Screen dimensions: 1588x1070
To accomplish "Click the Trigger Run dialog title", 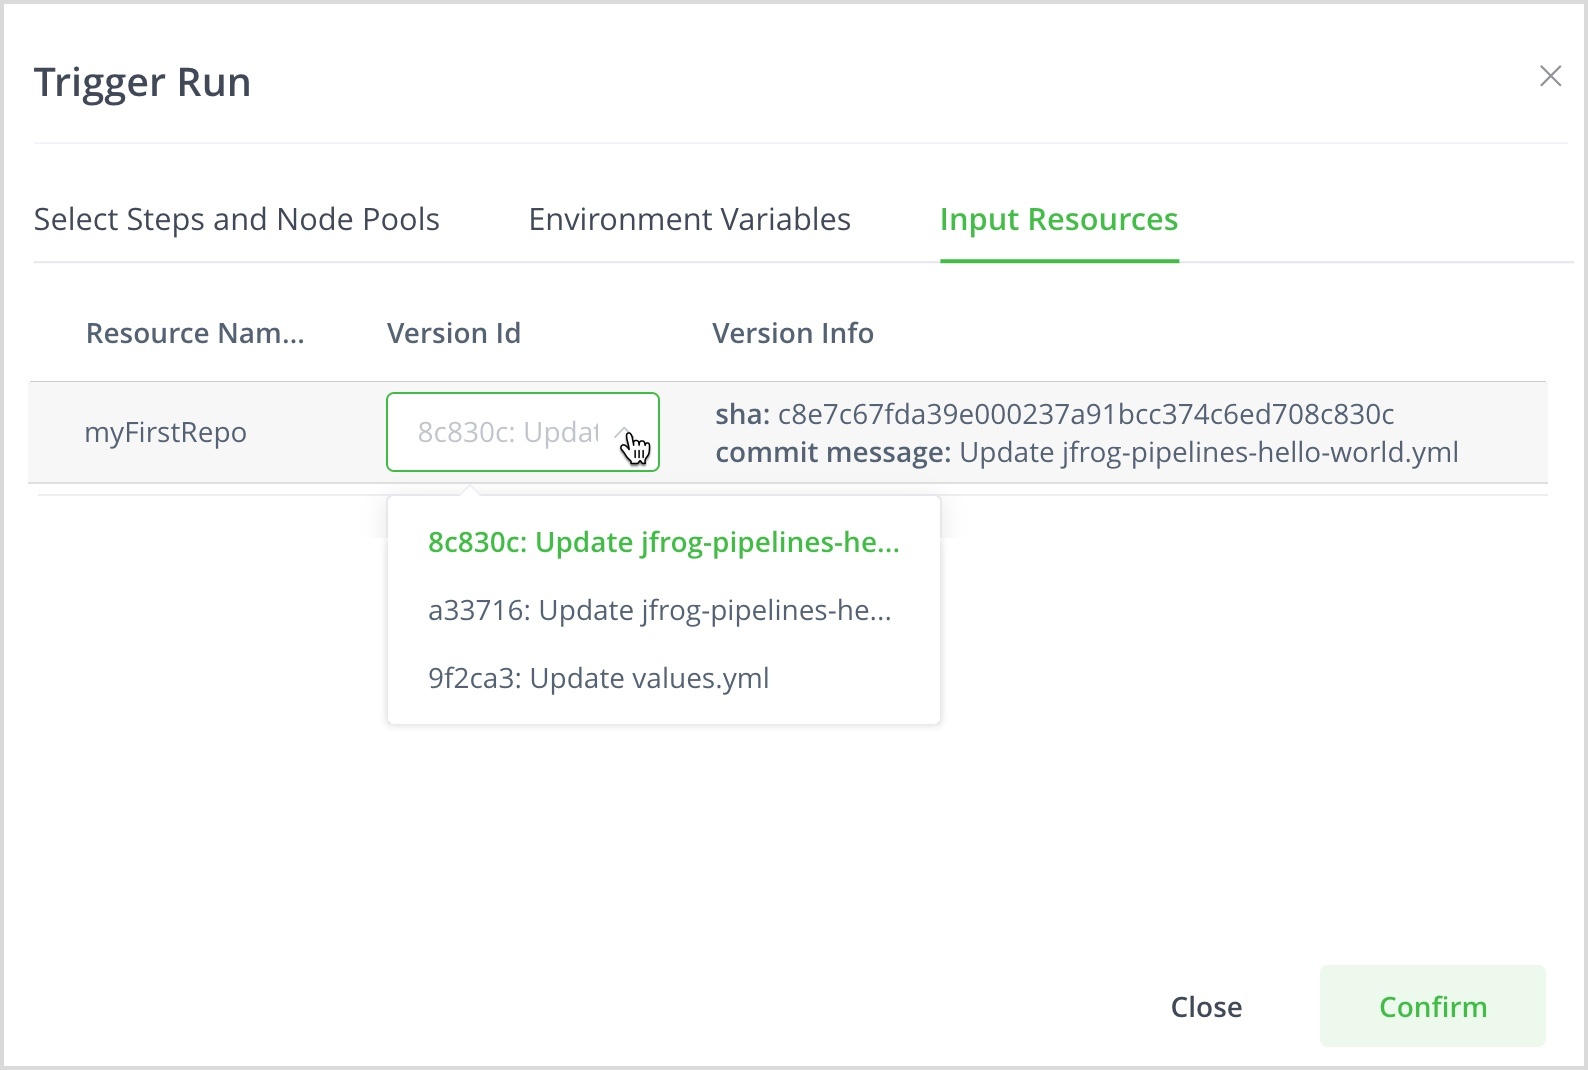I will [142, 82].
